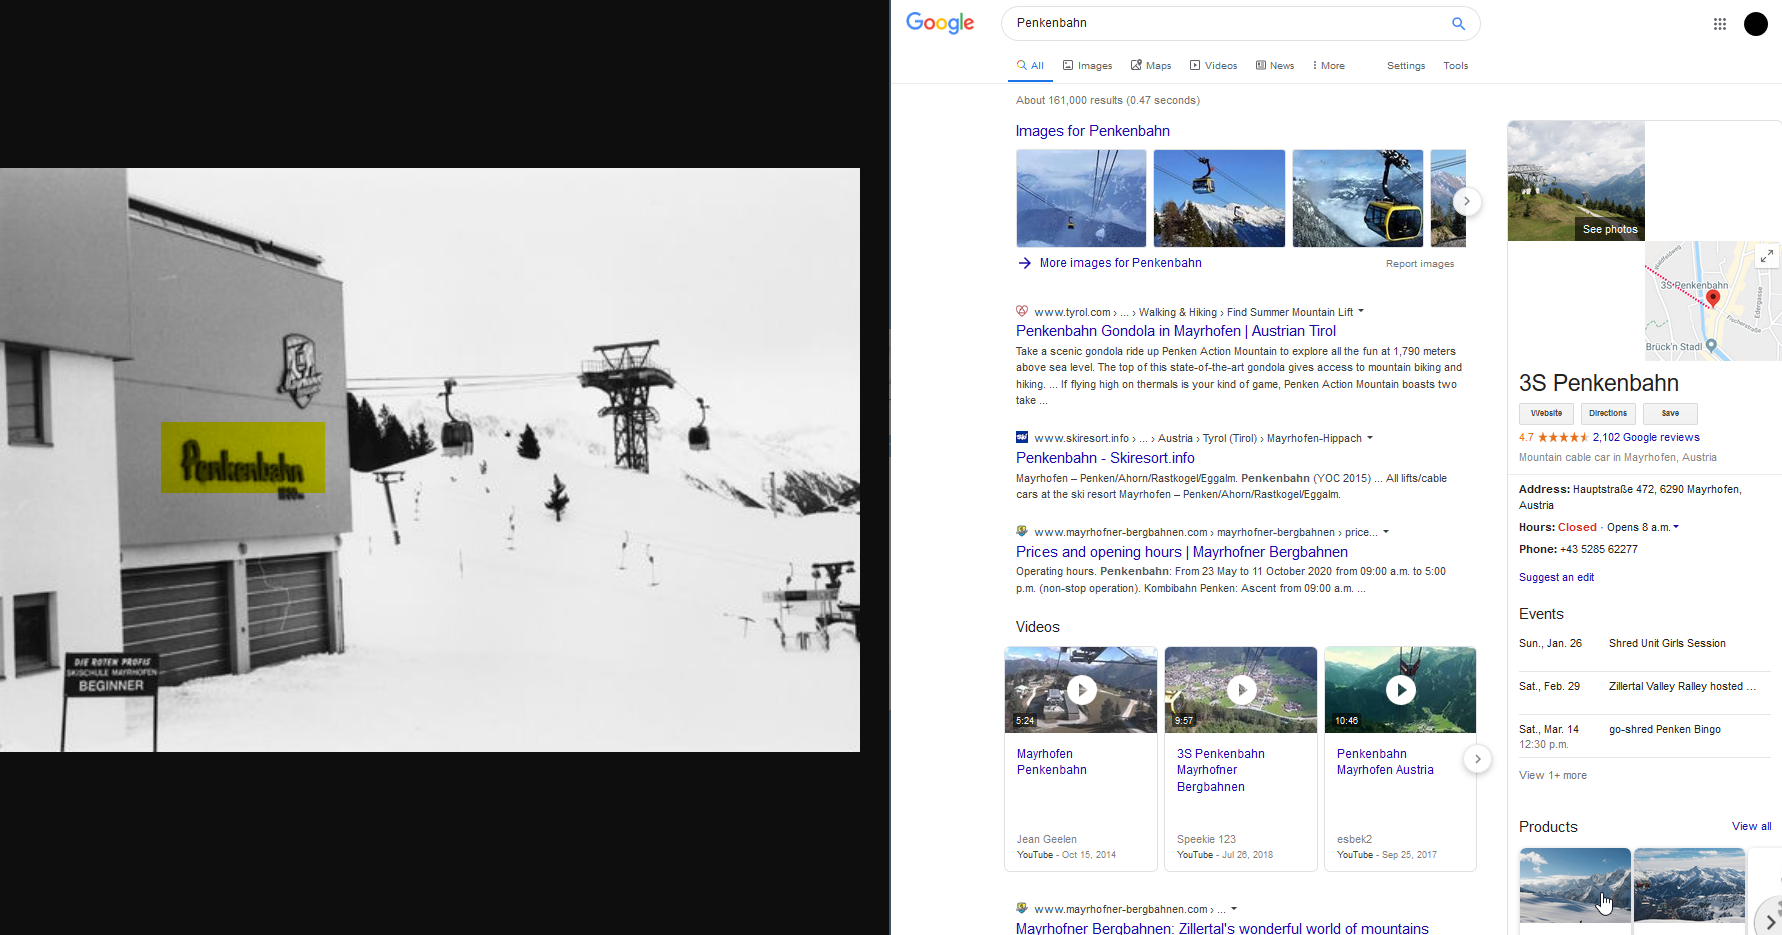Open search Settings
This screenshot has width=1782, height=935.
(x=1406, y=66)
